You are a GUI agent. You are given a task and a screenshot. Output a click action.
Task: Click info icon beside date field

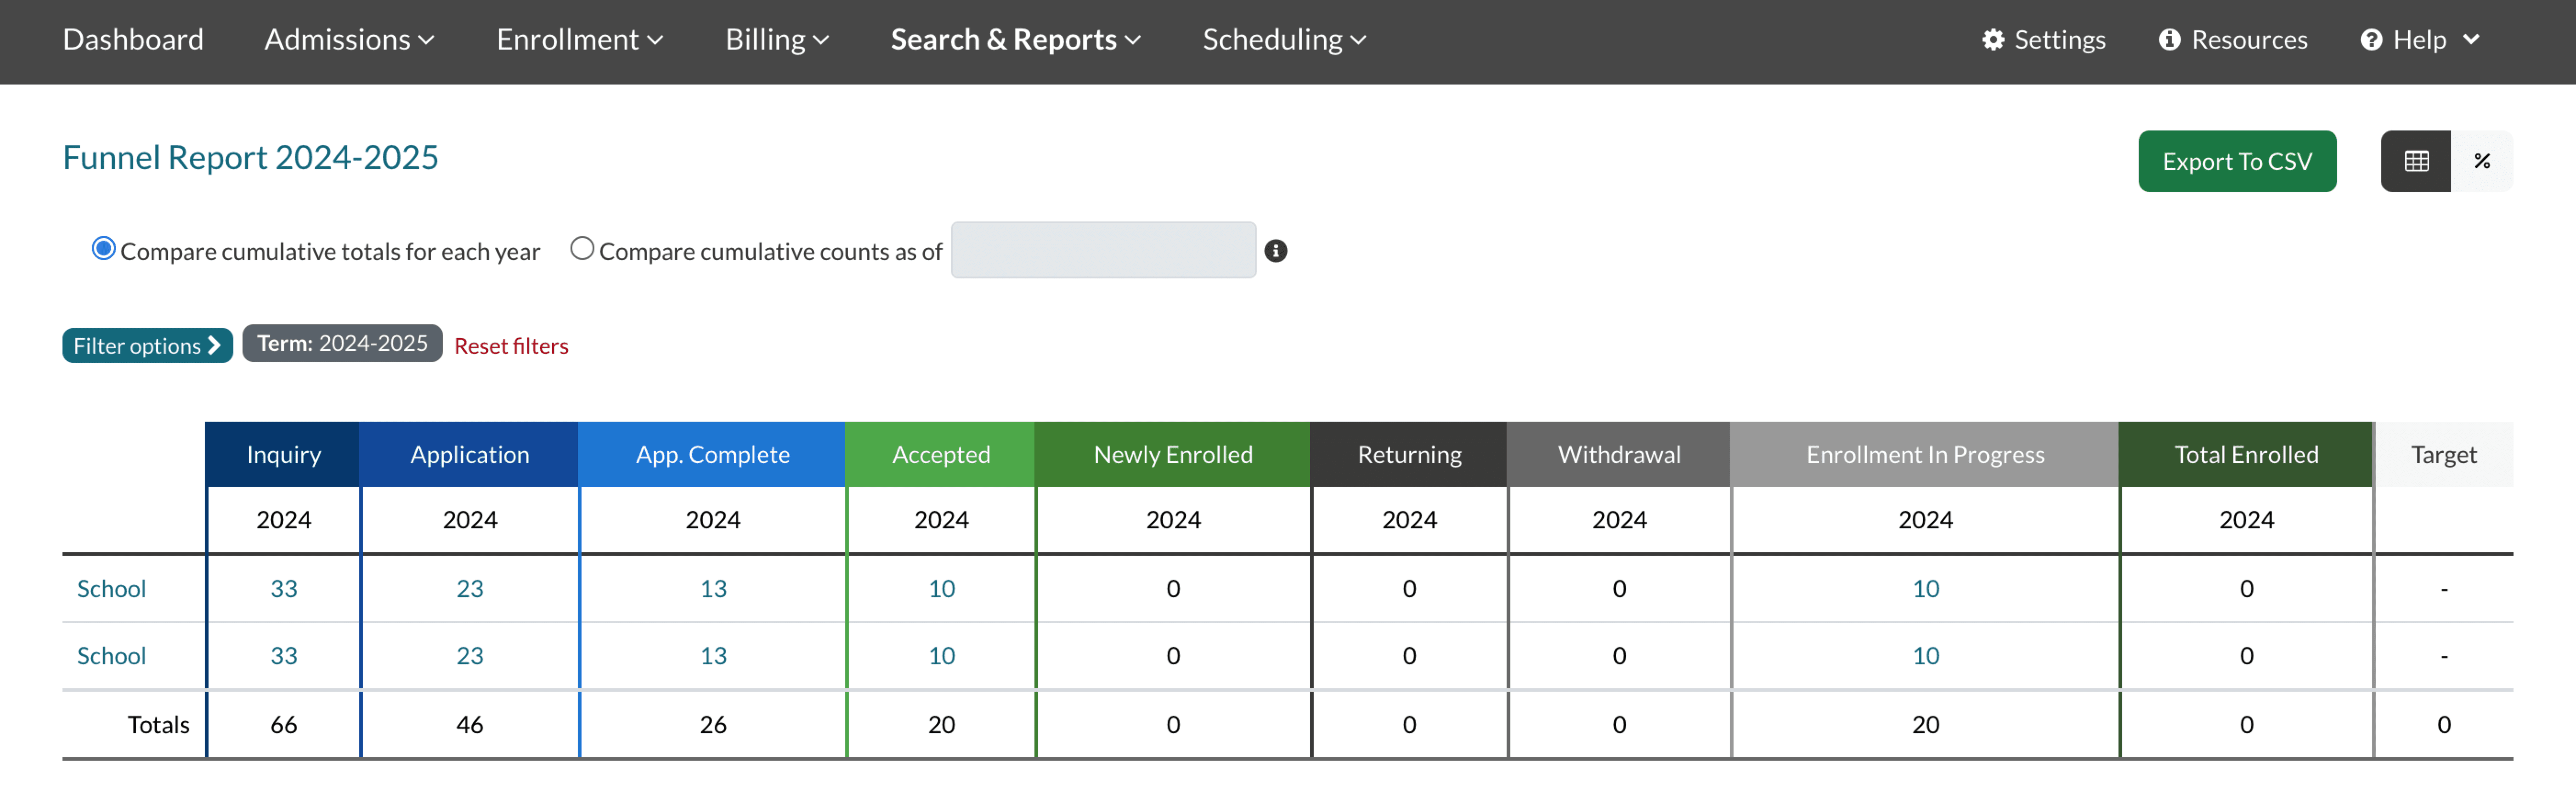(1275, 251)
